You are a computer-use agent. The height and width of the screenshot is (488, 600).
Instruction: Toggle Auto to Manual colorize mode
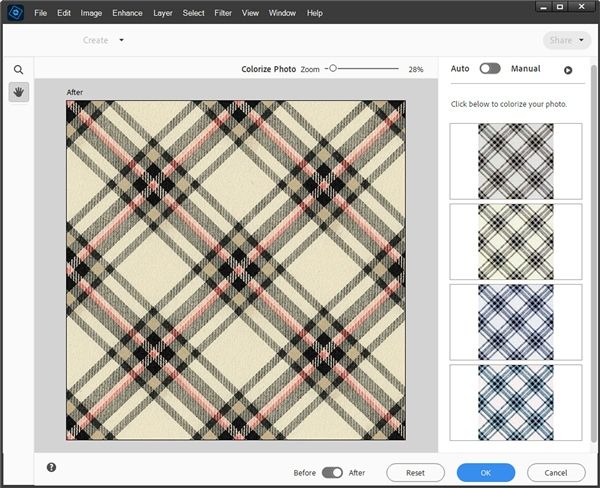point(490,69)
